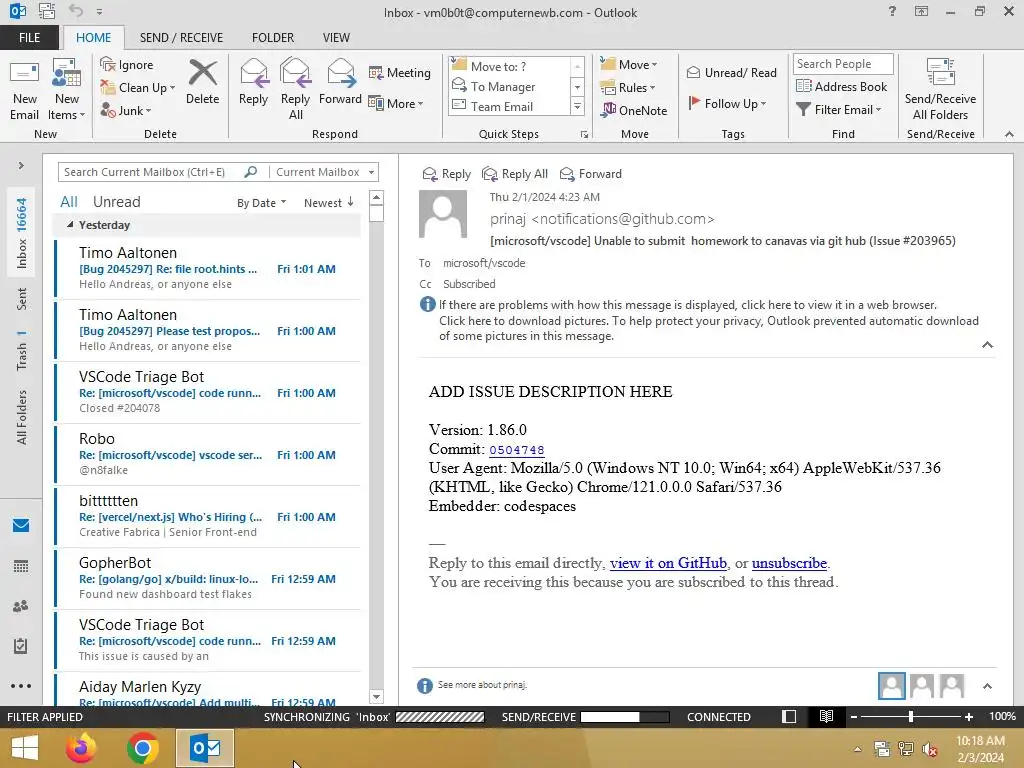Send message to OneNote

pos(634,110)
